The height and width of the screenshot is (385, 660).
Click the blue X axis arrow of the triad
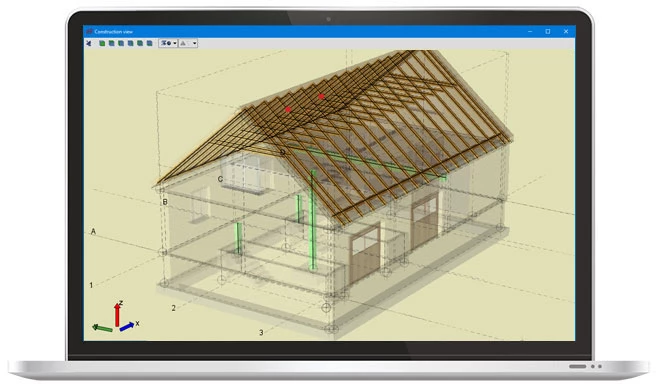[x=127, y=326]
